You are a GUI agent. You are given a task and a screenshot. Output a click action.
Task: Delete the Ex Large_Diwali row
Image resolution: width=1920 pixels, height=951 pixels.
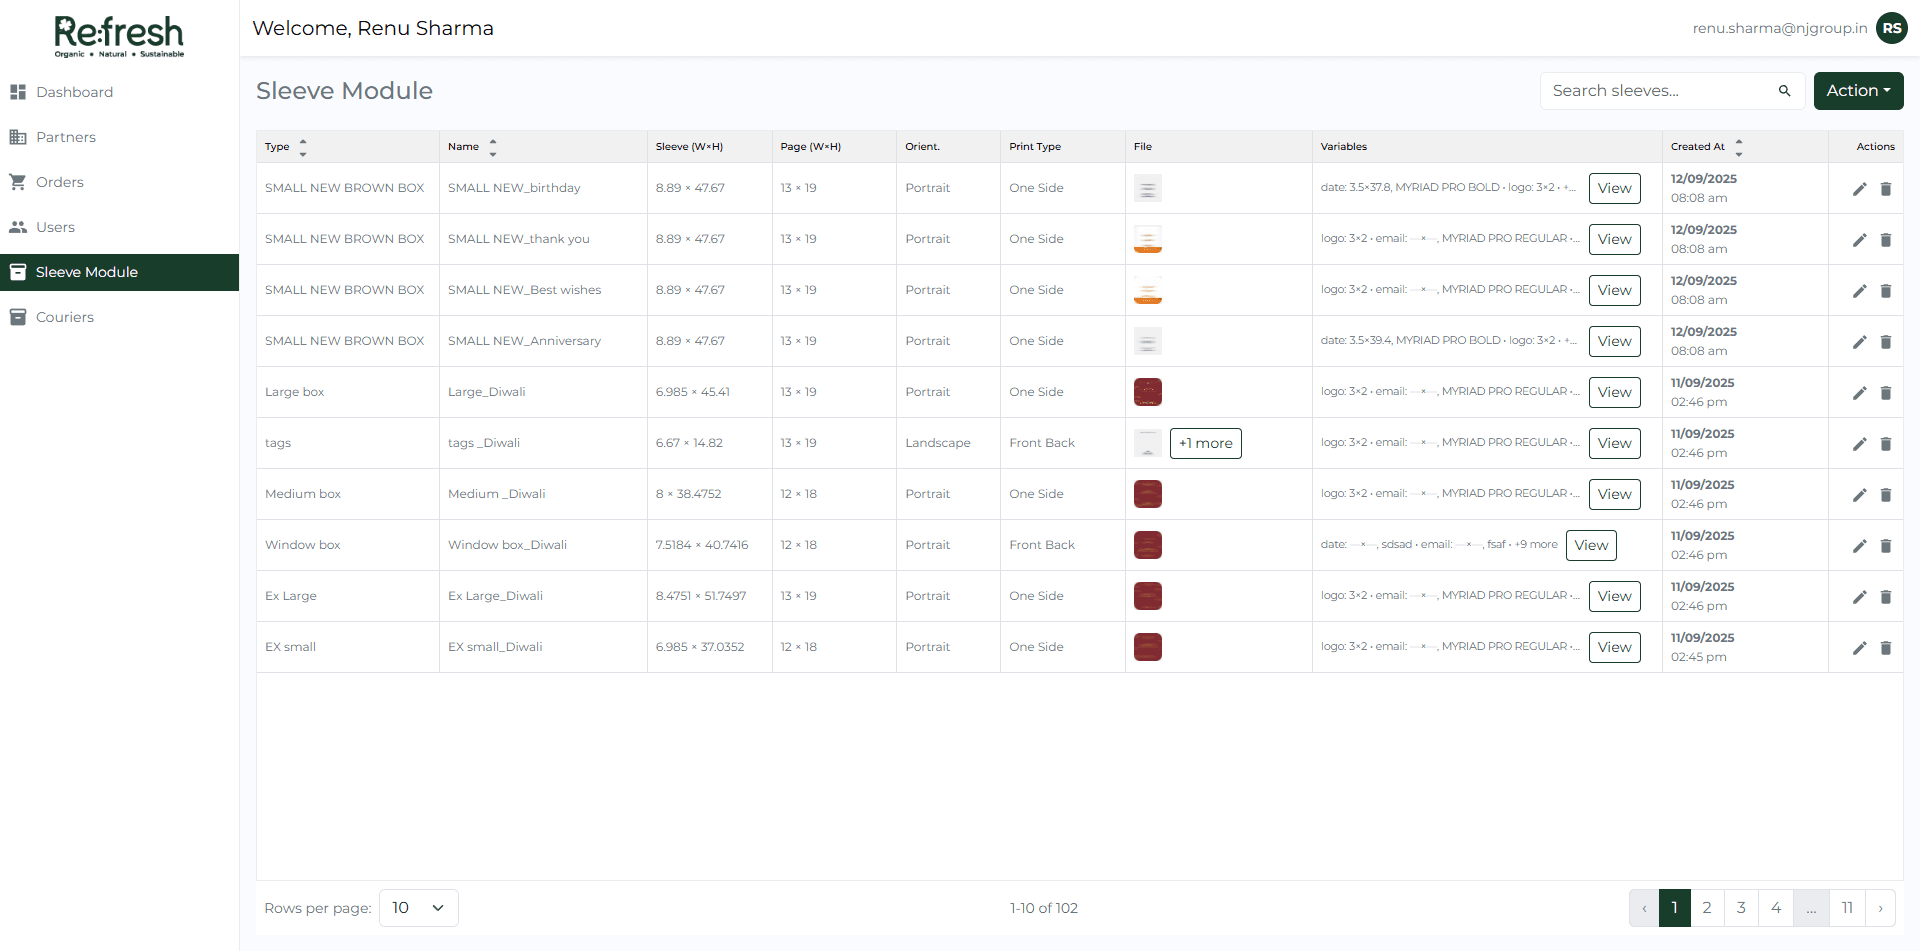click(x=1886, y=597)
